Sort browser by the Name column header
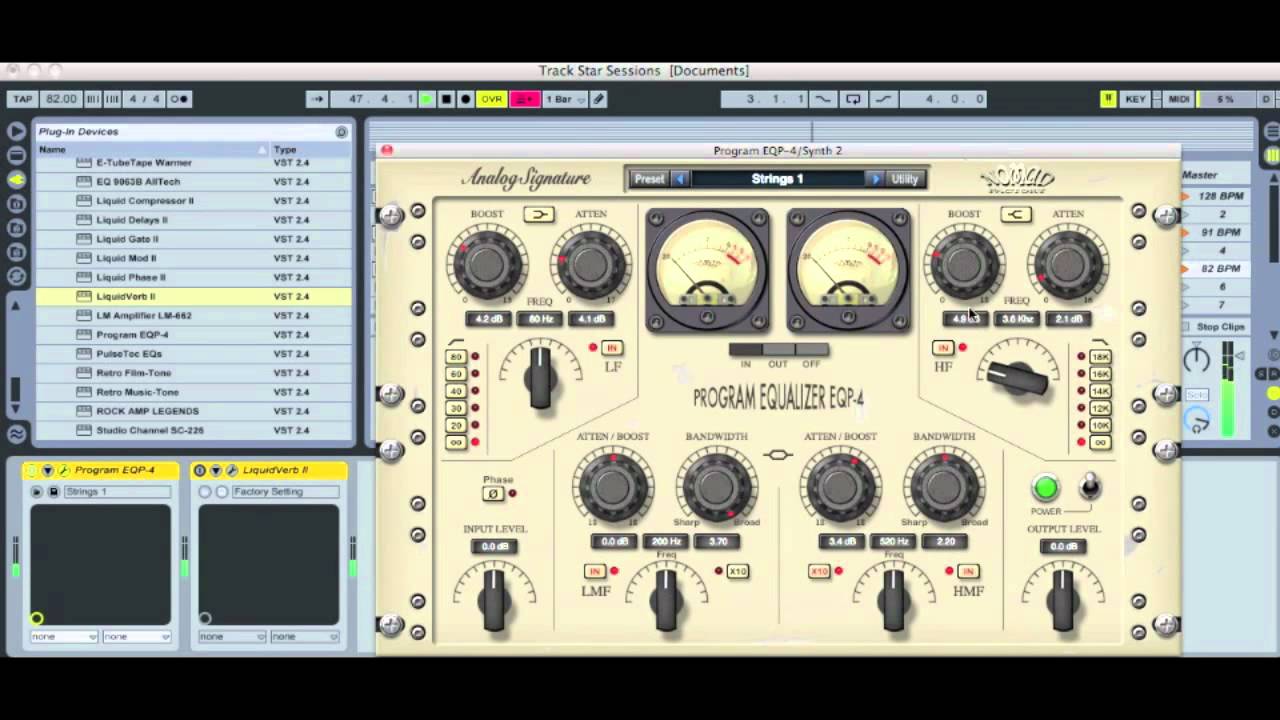 pos(150,150)
